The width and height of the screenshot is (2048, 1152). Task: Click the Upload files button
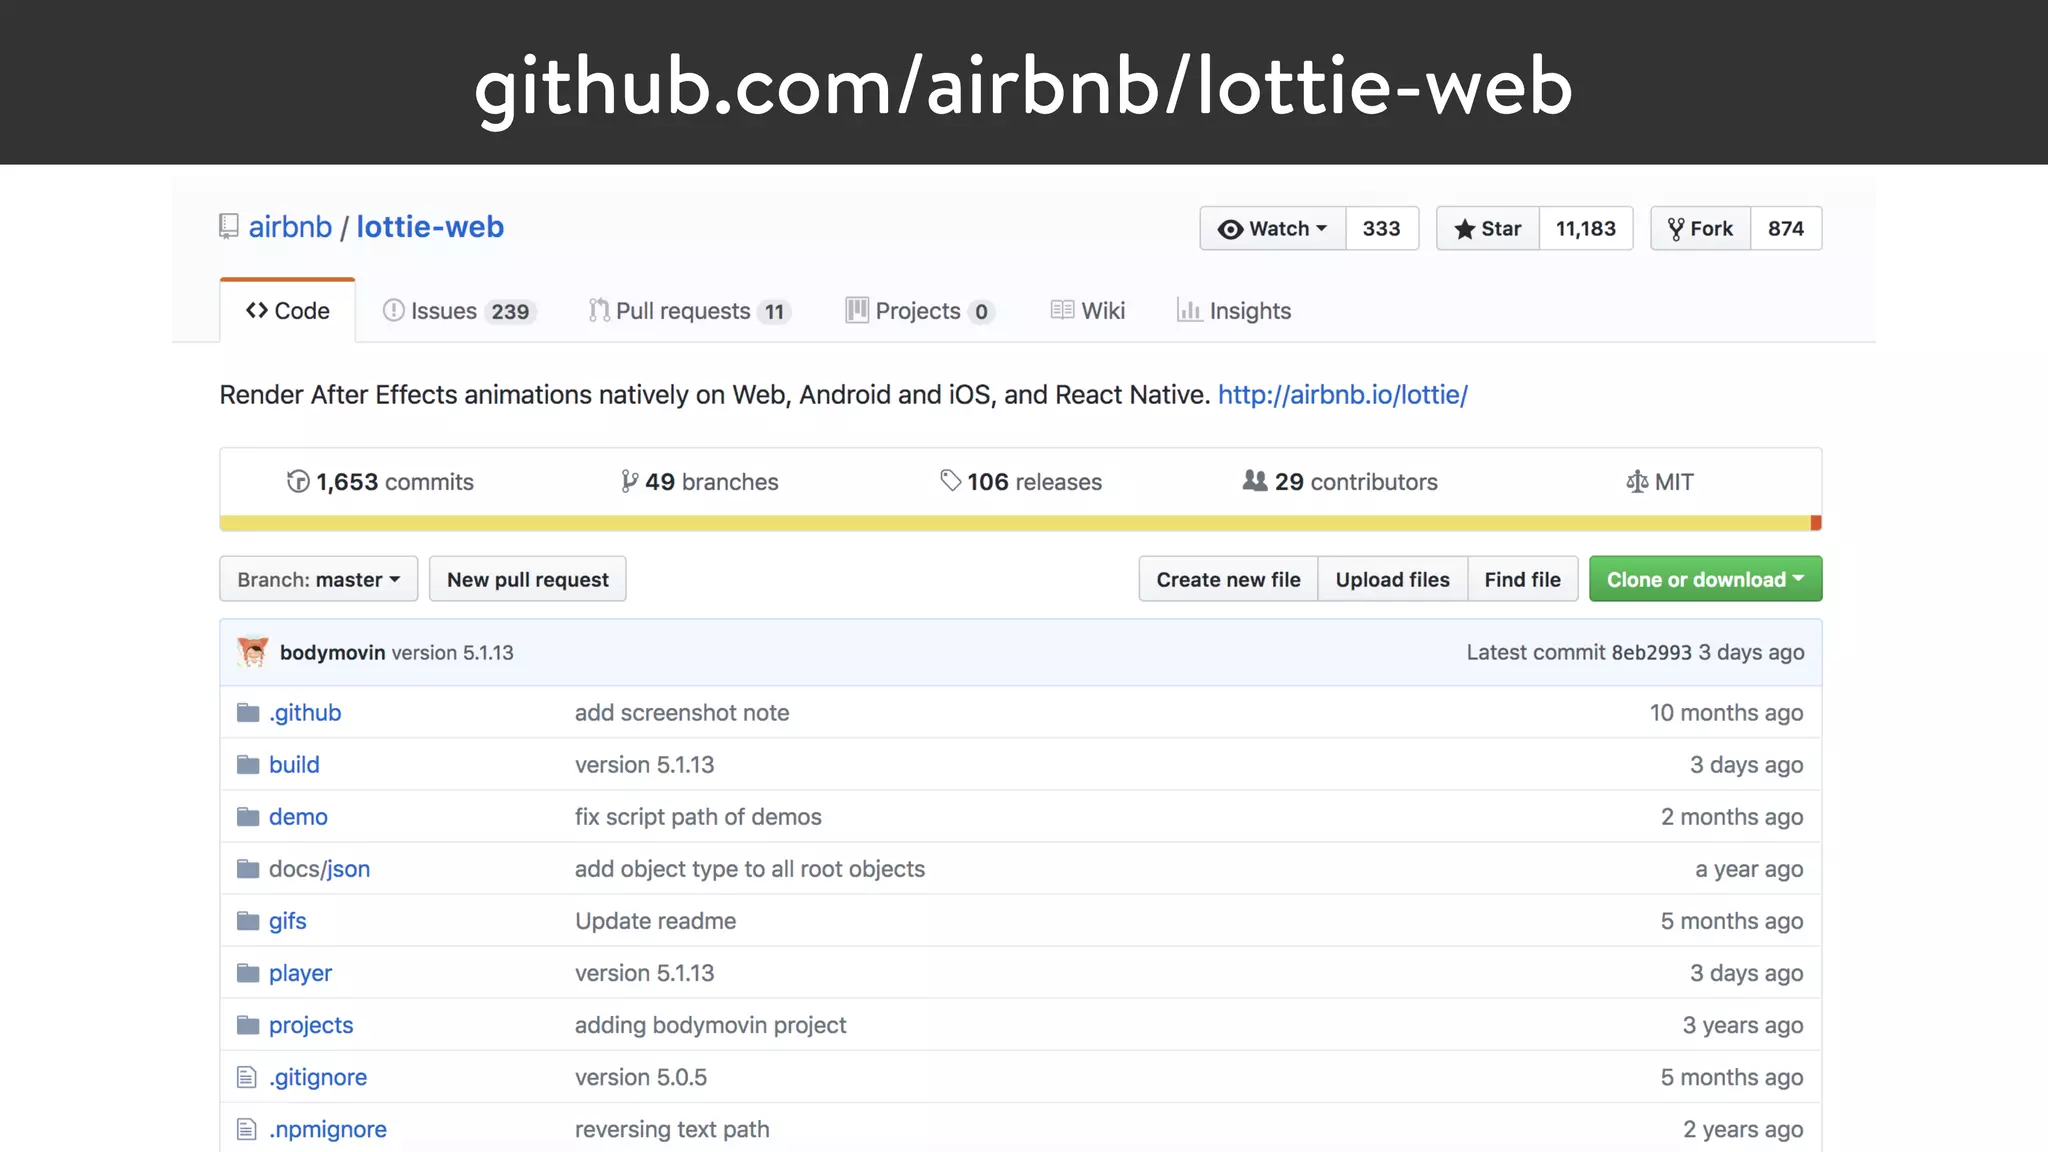(1393, 579)
